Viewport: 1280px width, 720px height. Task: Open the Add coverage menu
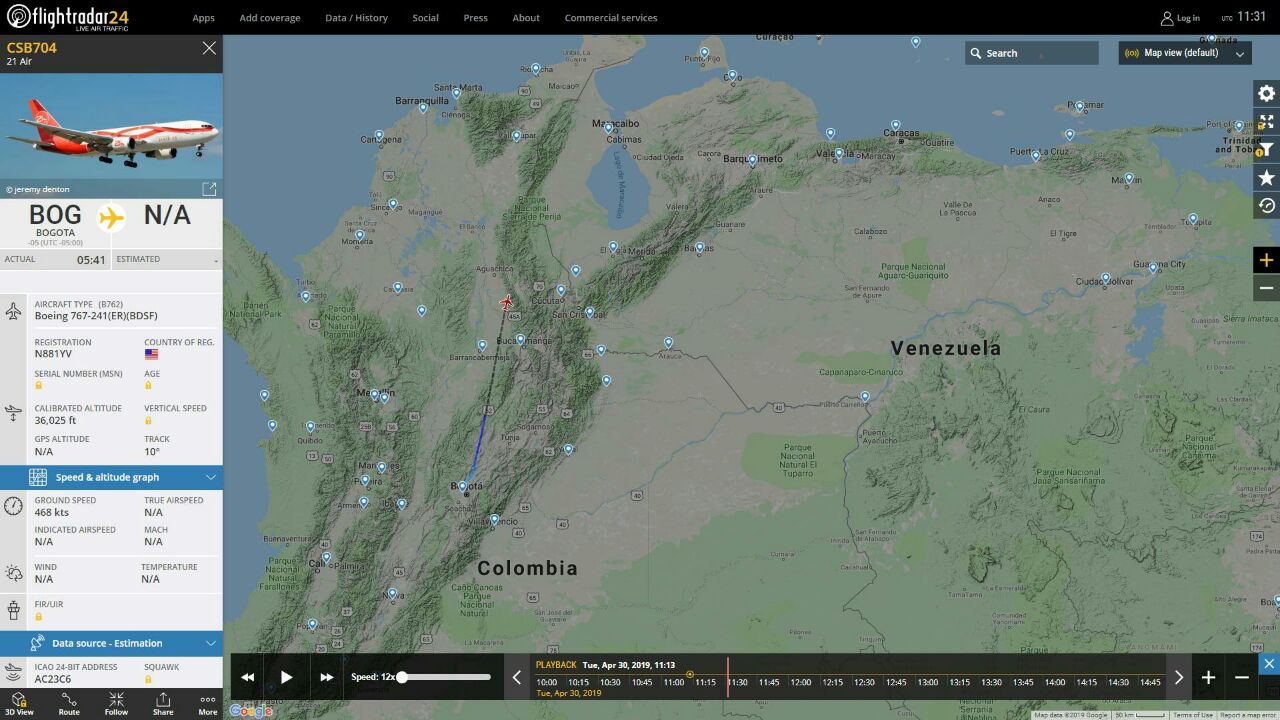[270, 18]
